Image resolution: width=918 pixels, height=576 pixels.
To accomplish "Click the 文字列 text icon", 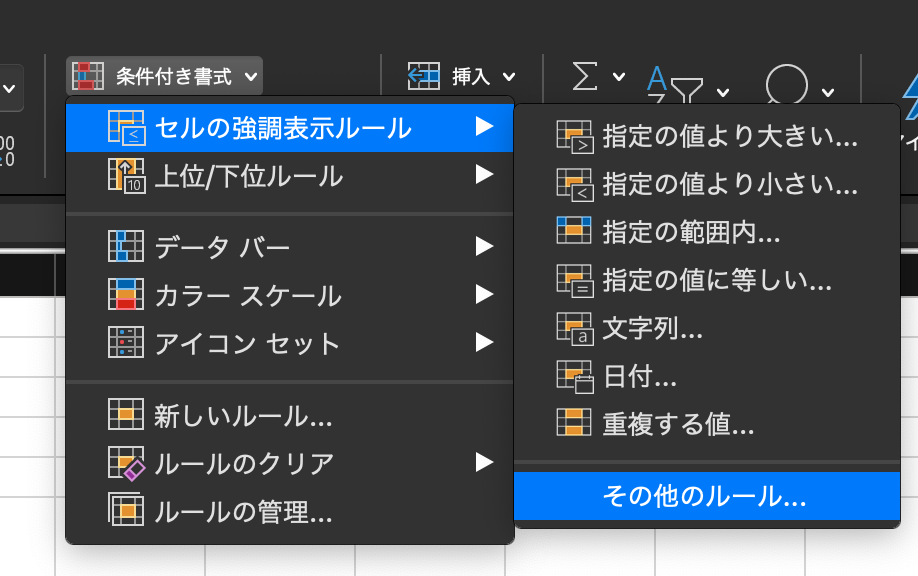I will [575, 329].
